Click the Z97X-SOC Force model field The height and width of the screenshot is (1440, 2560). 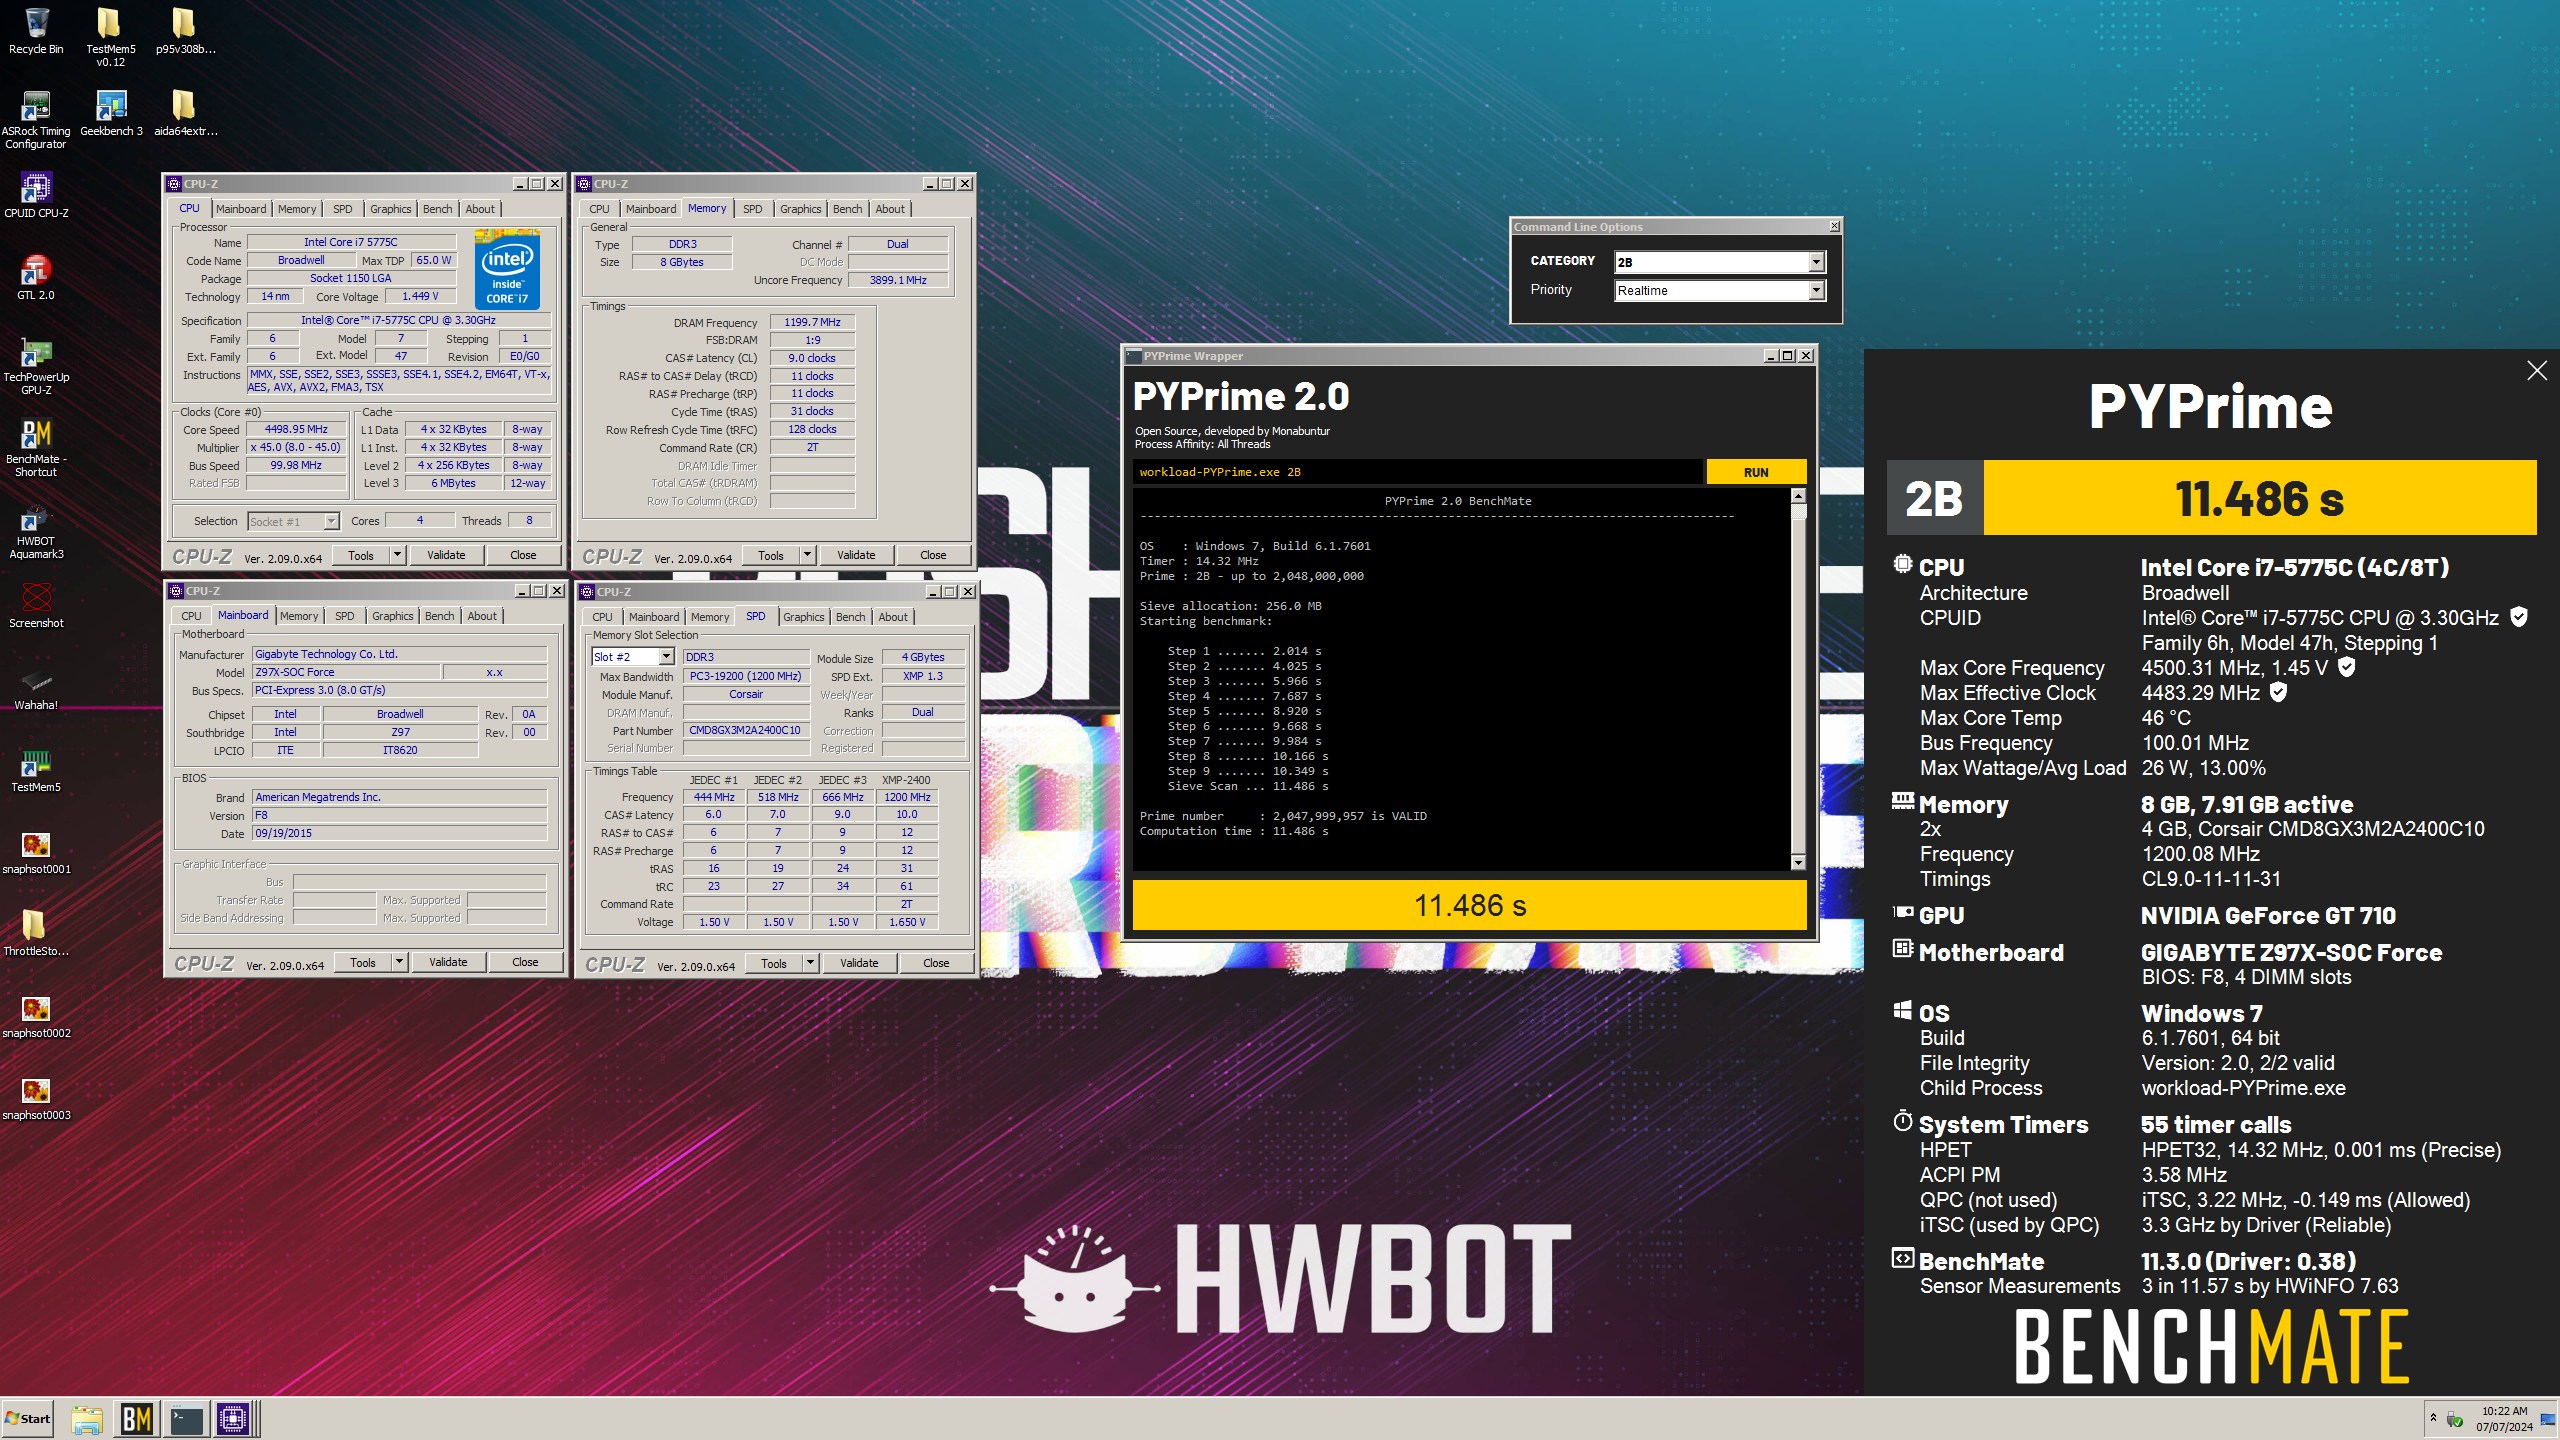click(345, 672)
